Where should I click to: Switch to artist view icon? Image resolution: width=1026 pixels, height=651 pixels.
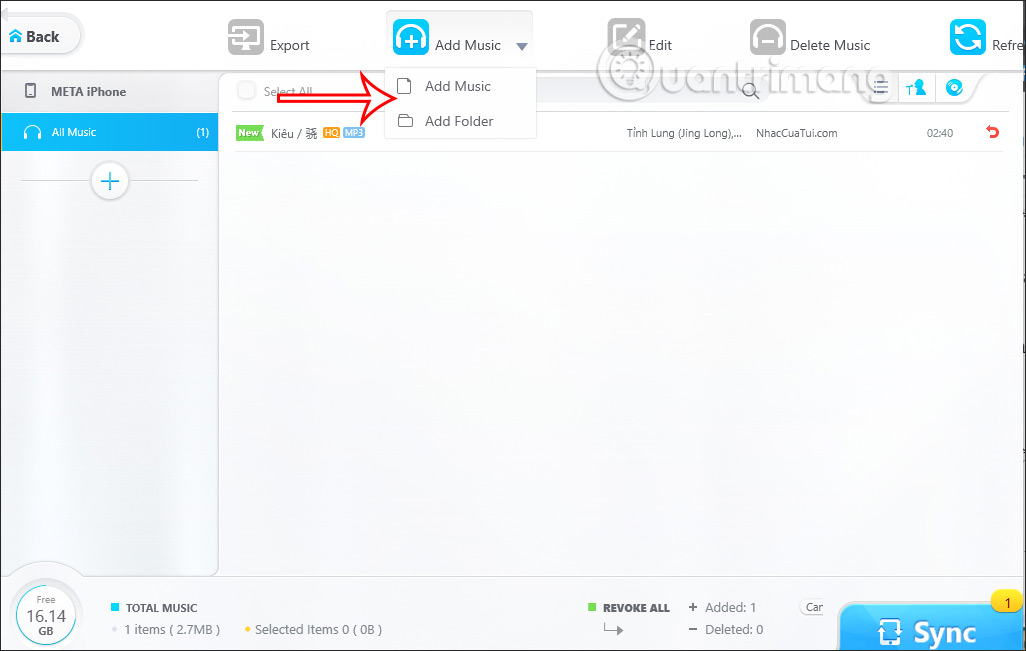(916, 88)
